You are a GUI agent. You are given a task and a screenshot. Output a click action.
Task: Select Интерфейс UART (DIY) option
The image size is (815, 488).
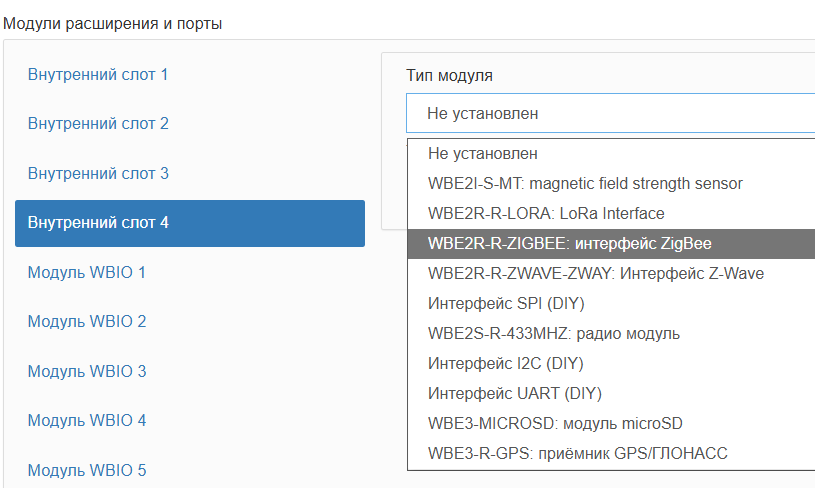click(514, 393)
